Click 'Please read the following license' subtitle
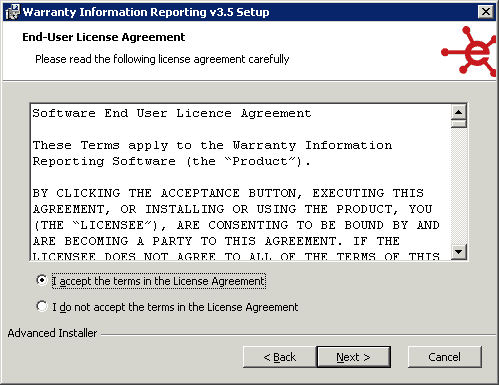Image resolution: width=499 pixels, height=385 pixels. pyautogui.click(x=162, y=59)
